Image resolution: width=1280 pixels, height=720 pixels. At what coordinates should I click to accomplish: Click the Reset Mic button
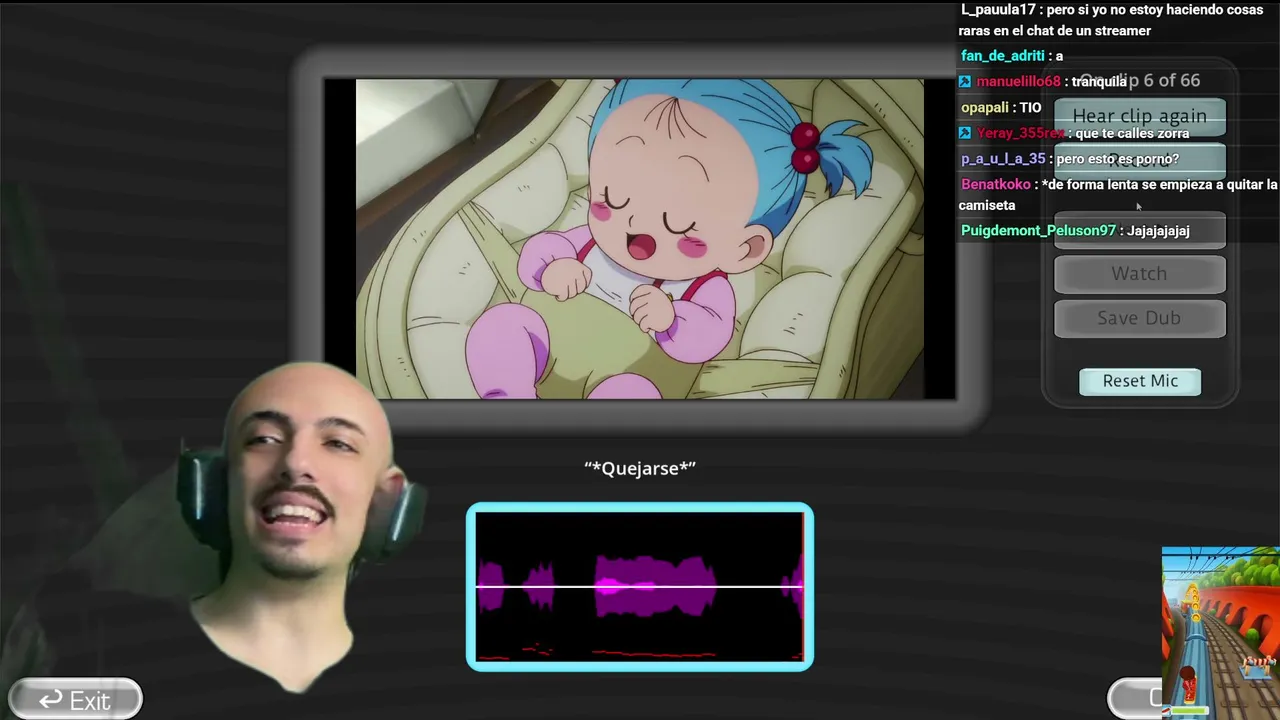(x=1140, y=381)
